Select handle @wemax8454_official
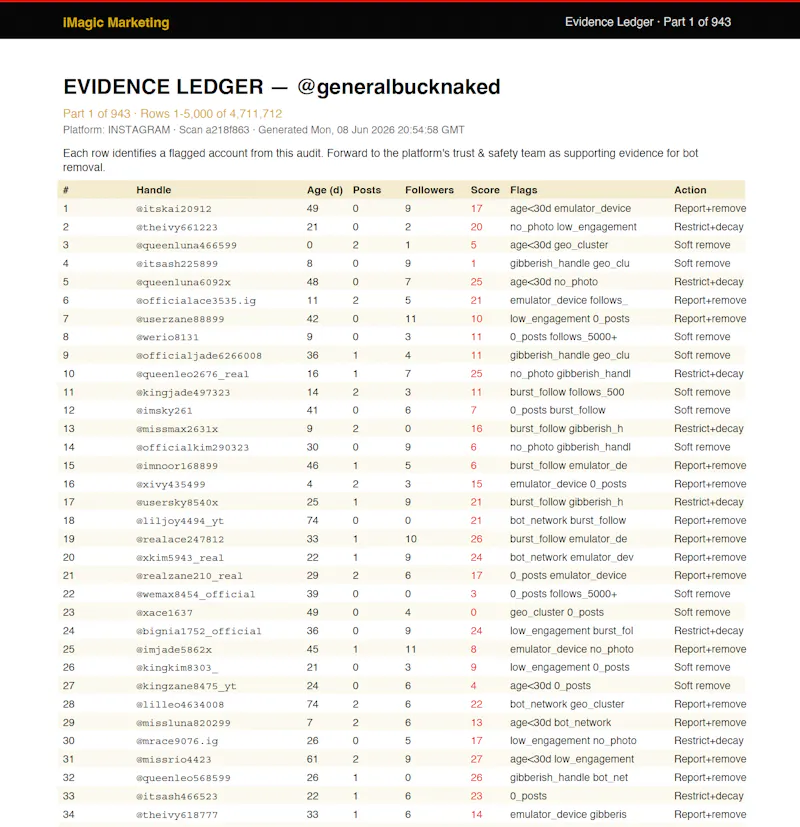This screenshot has height=827, width=800. 196,594
